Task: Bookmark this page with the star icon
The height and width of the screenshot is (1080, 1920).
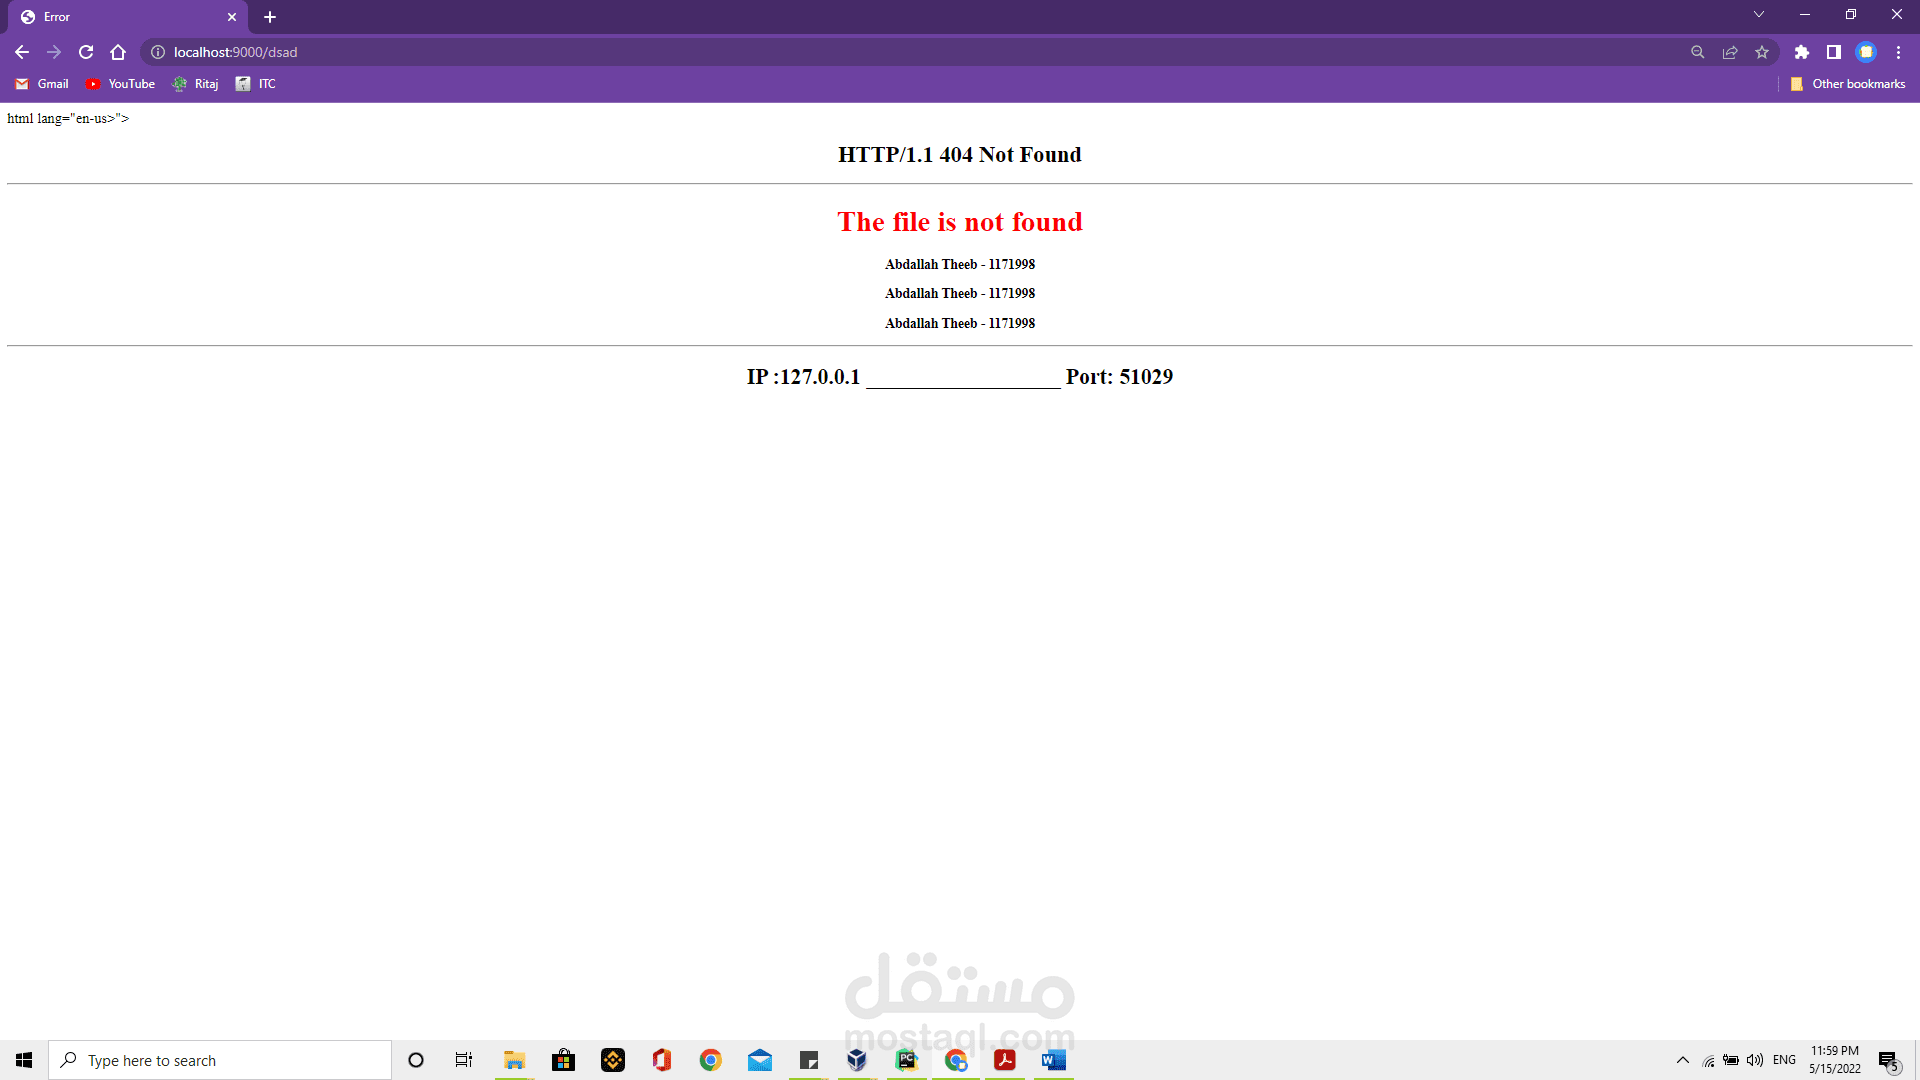Action: coord(1762,52)
